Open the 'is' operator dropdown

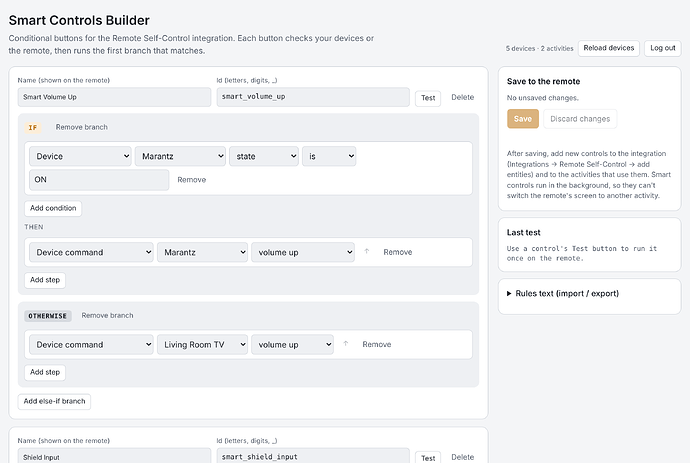[x=329, y=156]
